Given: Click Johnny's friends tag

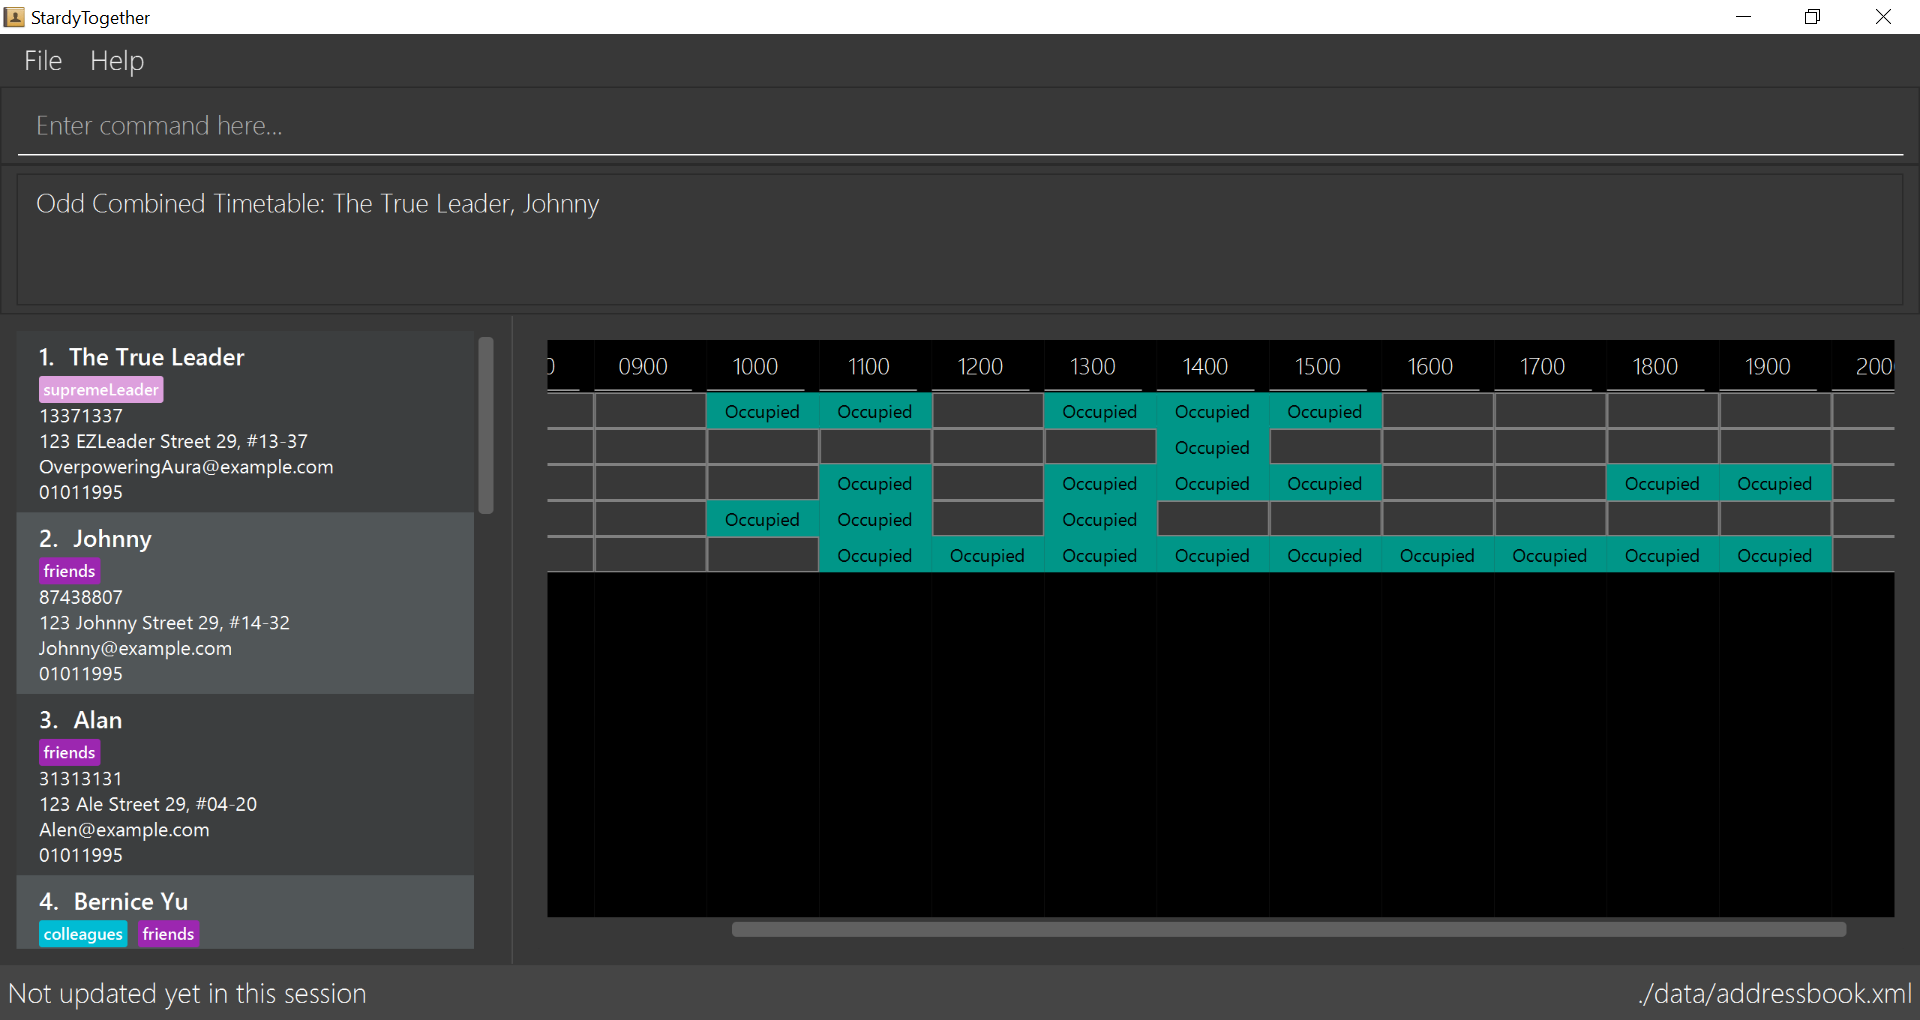Looking at the screenshot, I should (x=70, y=571).
